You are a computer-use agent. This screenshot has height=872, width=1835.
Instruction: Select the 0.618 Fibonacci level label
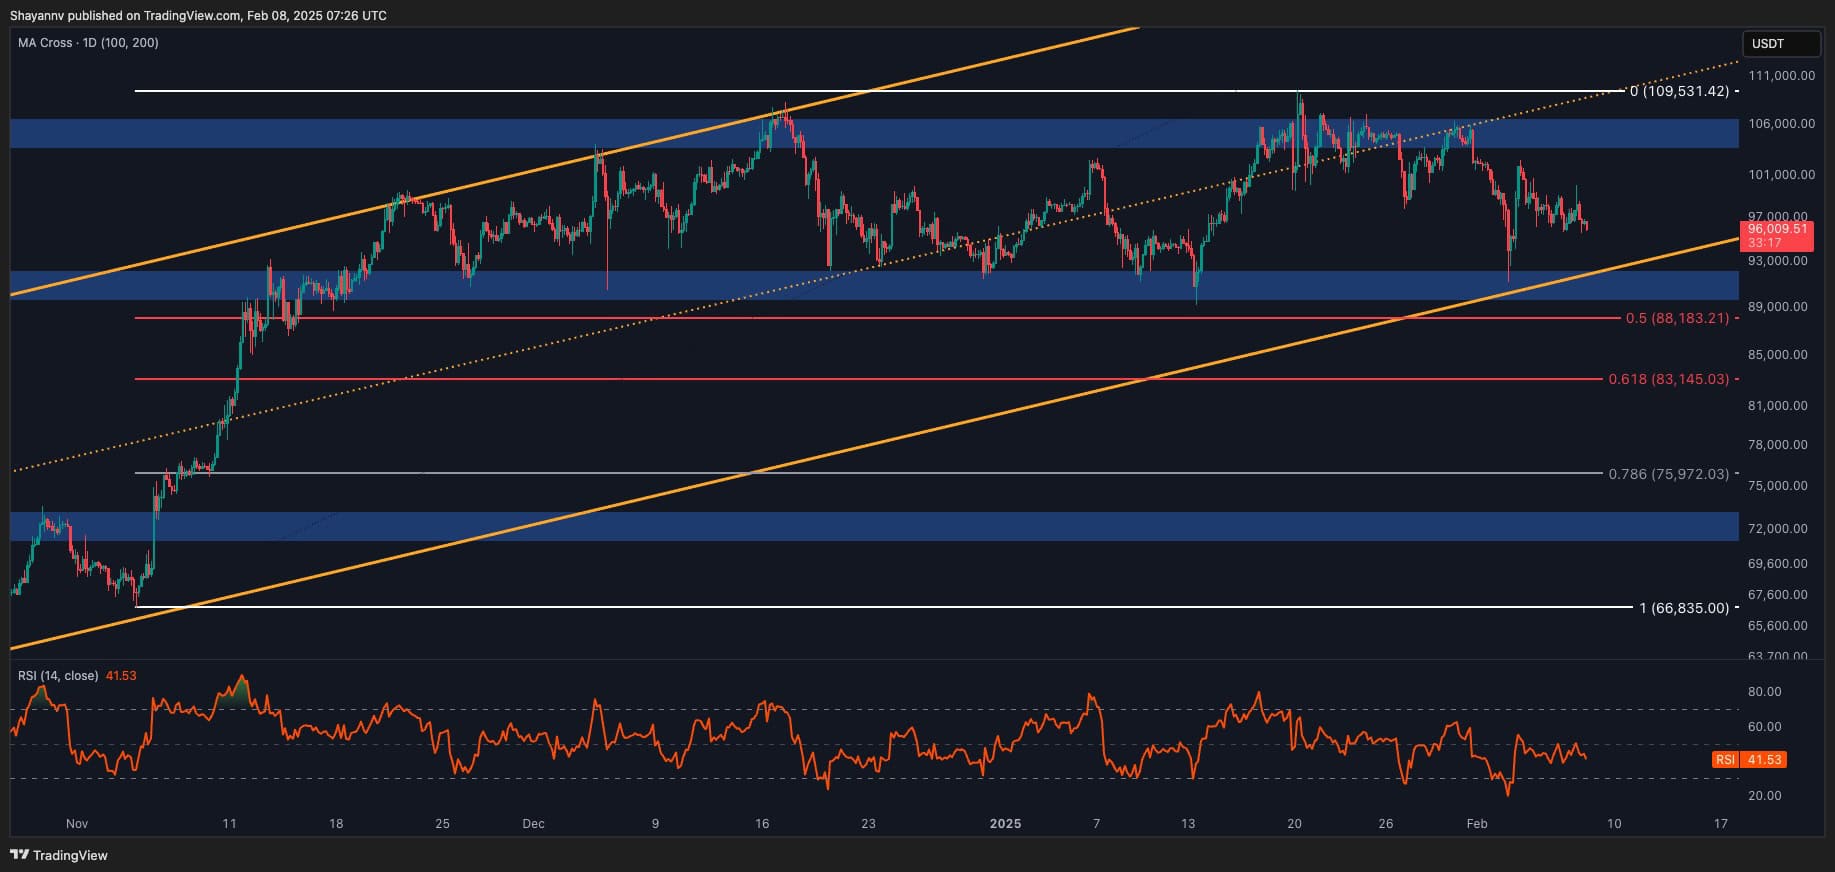pos(1668,379)
